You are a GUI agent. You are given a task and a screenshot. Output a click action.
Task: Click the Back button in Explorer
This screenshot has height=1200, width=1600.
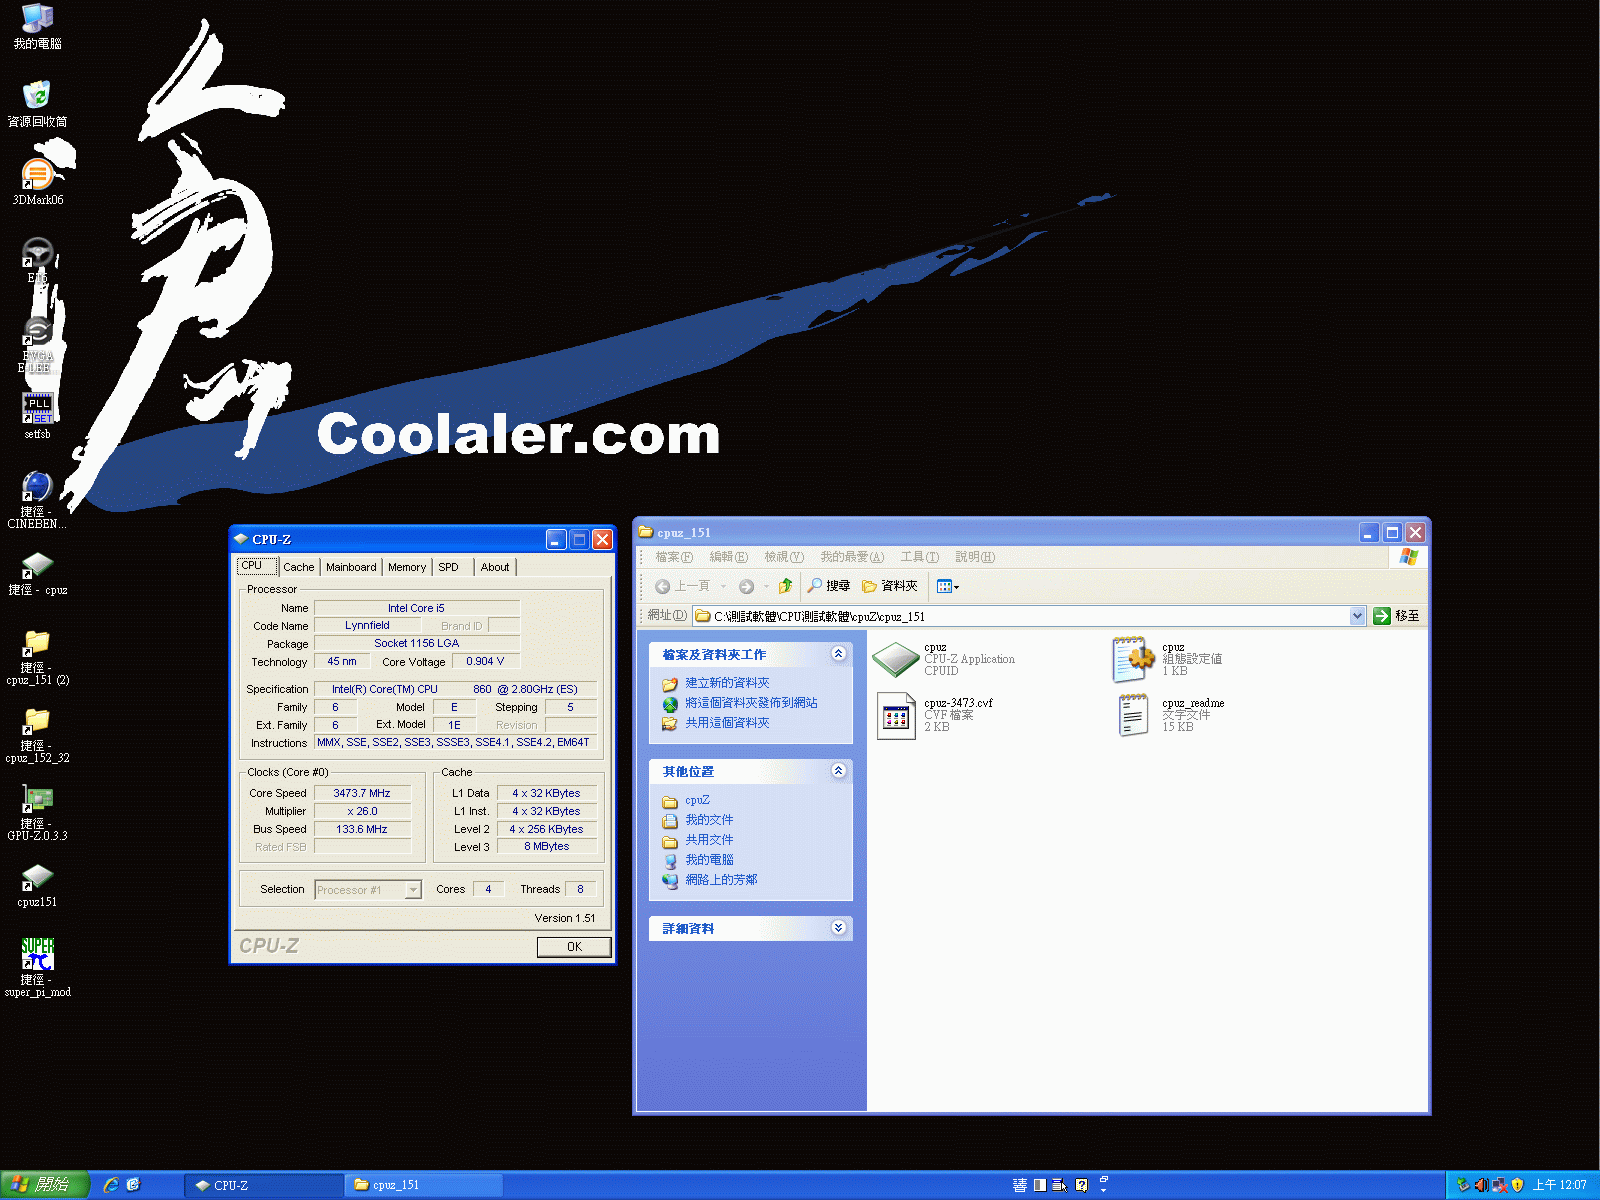[683, 586]
